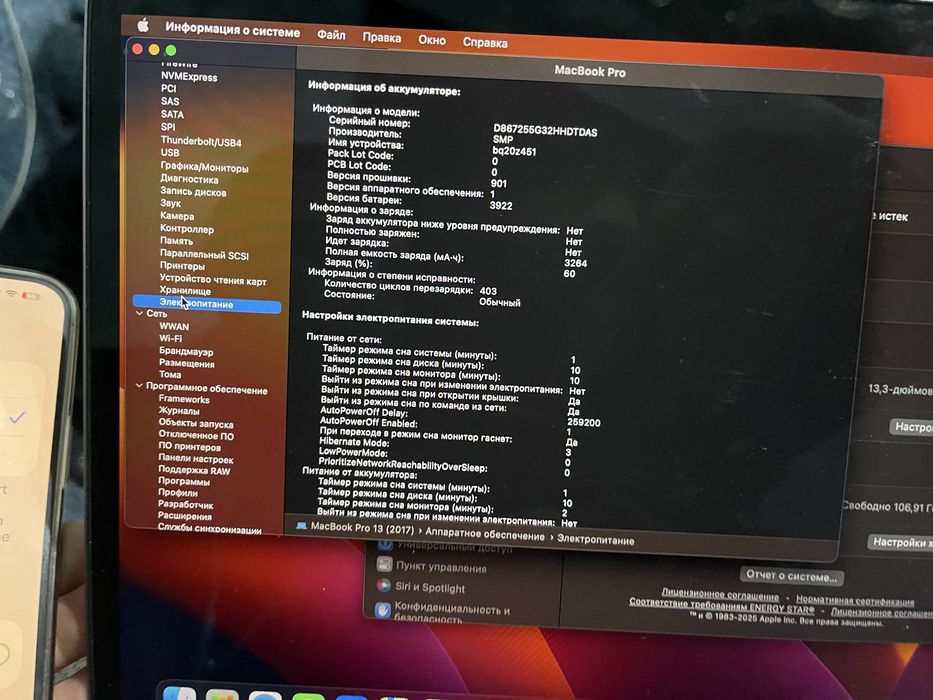
Task: Select Принтеры in the sidebar
Action: 182,266
